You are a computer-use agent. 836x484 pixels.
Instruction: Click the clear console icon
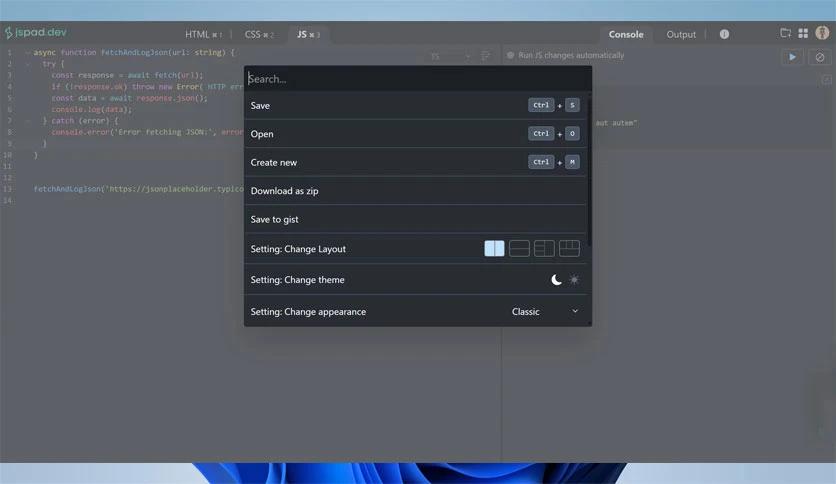[x=820, y=57]
